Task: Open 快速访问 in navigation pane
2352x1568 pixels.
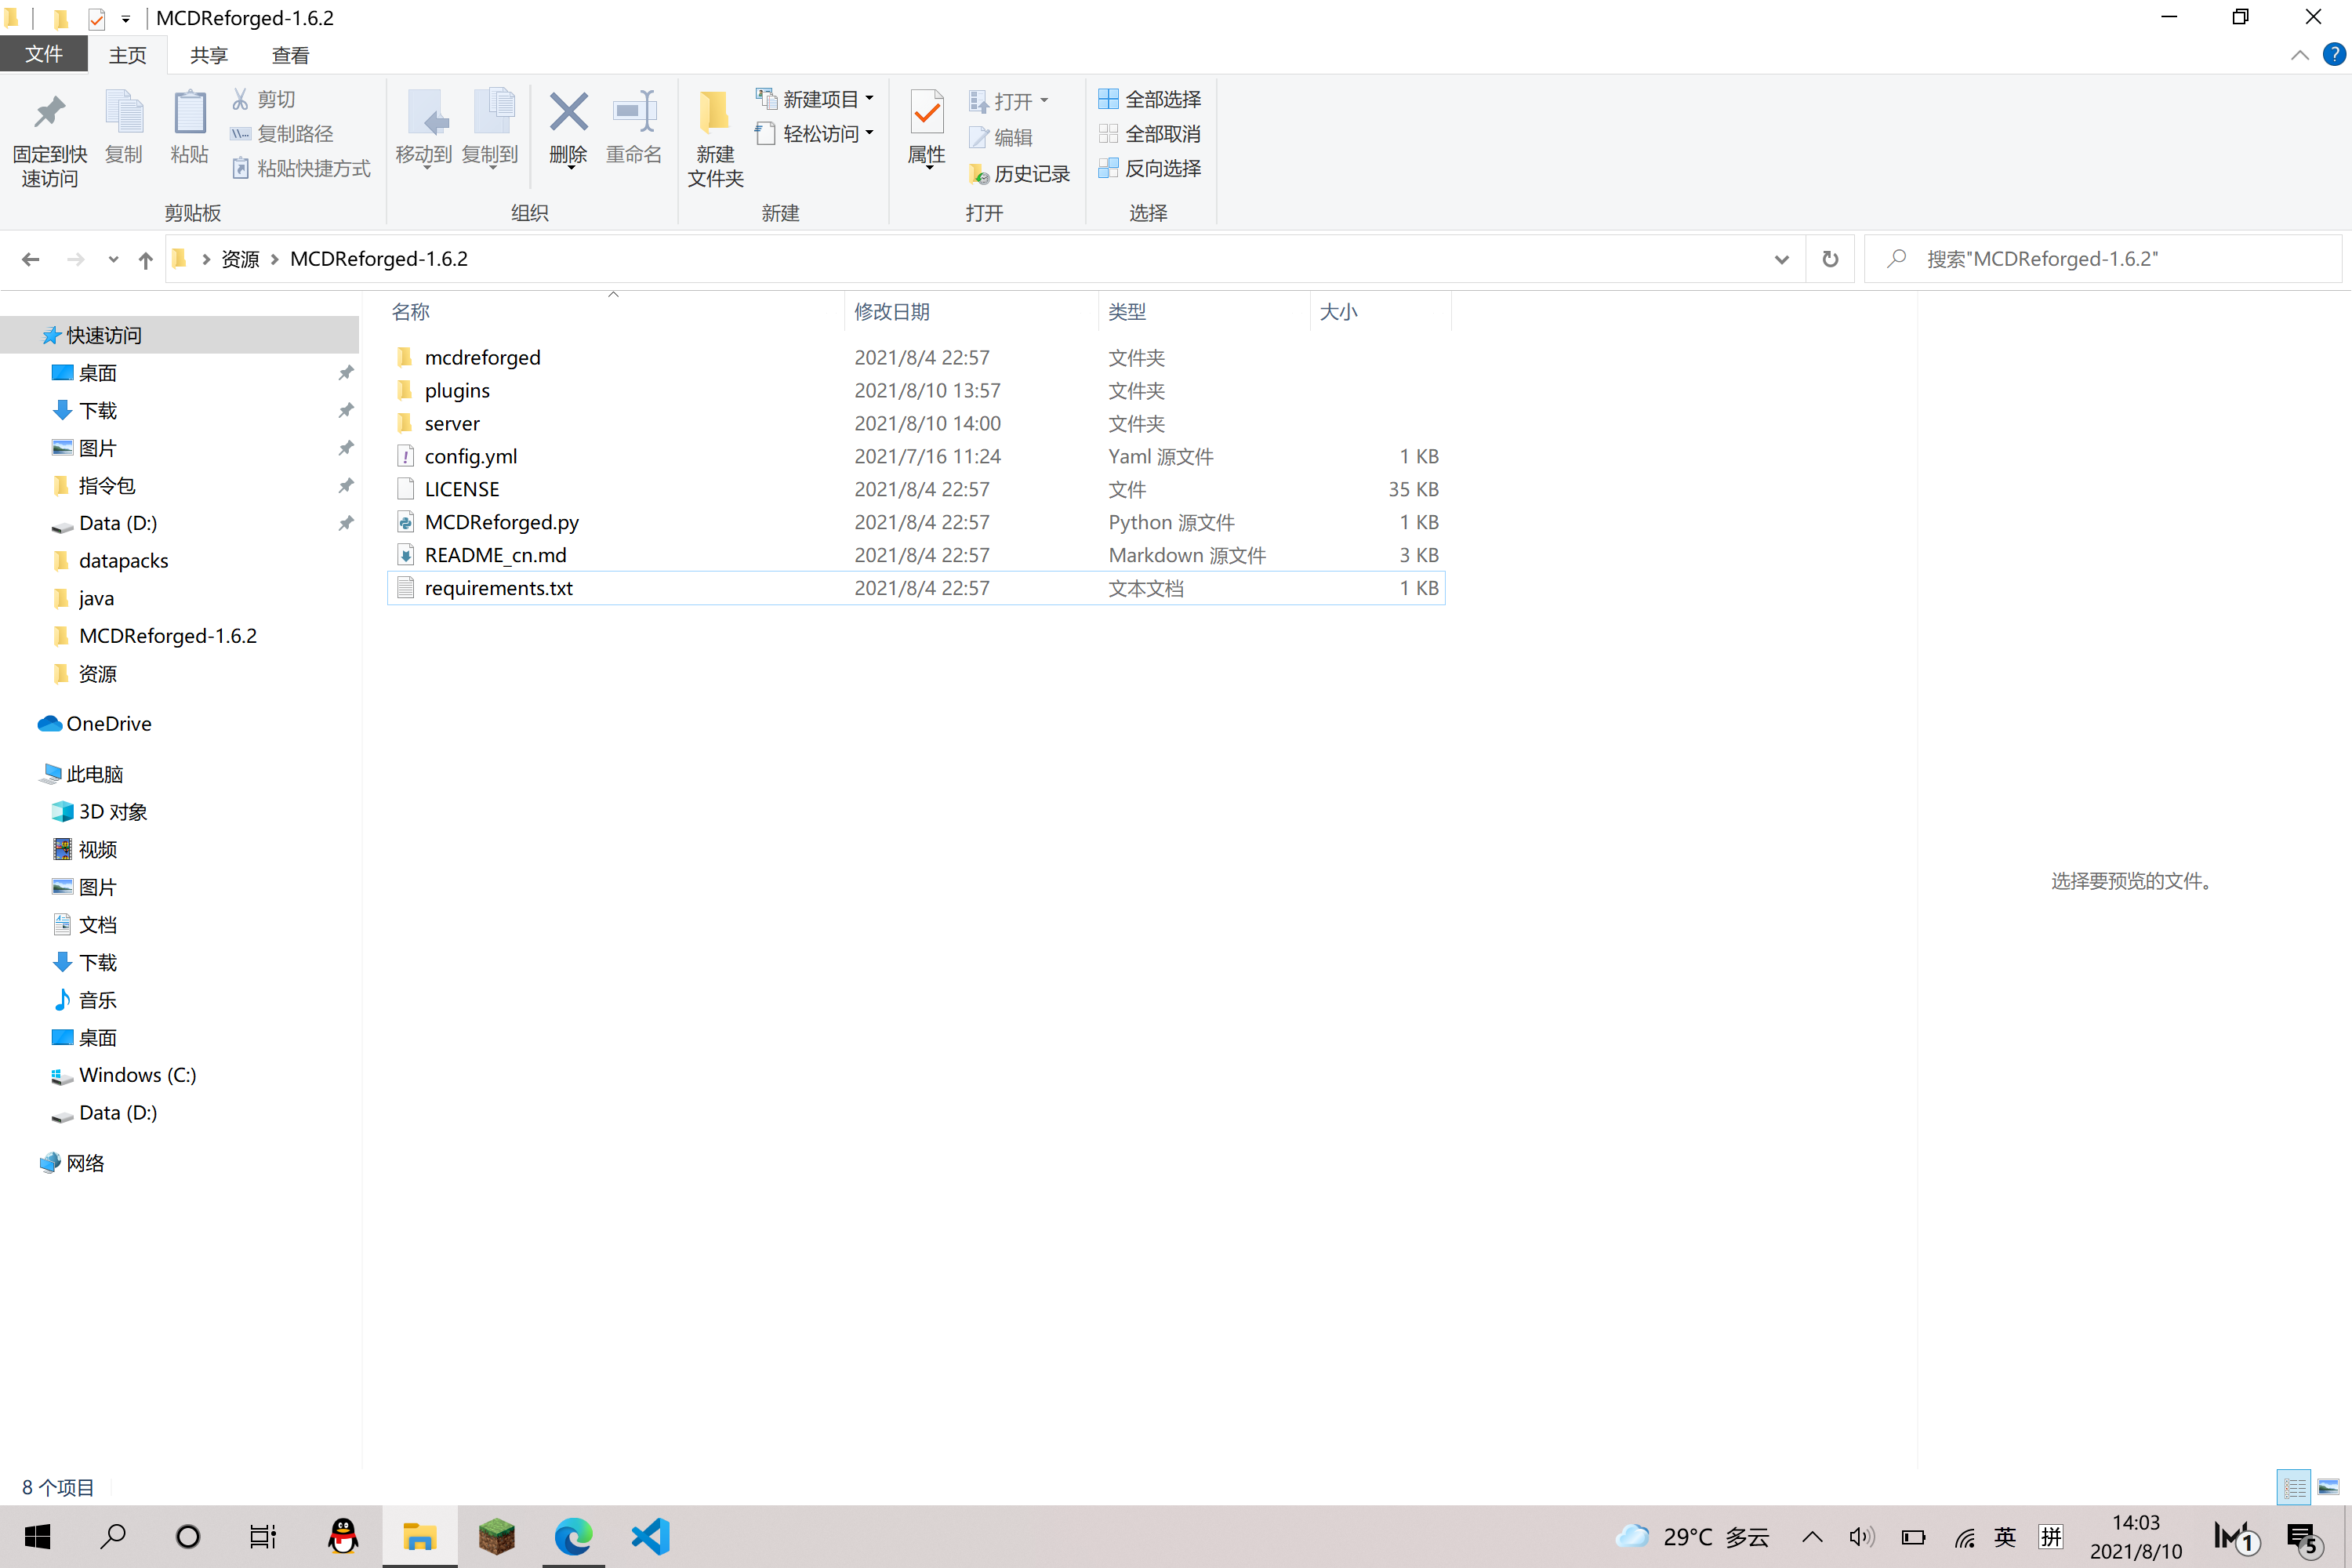Action: click(180, 335)
